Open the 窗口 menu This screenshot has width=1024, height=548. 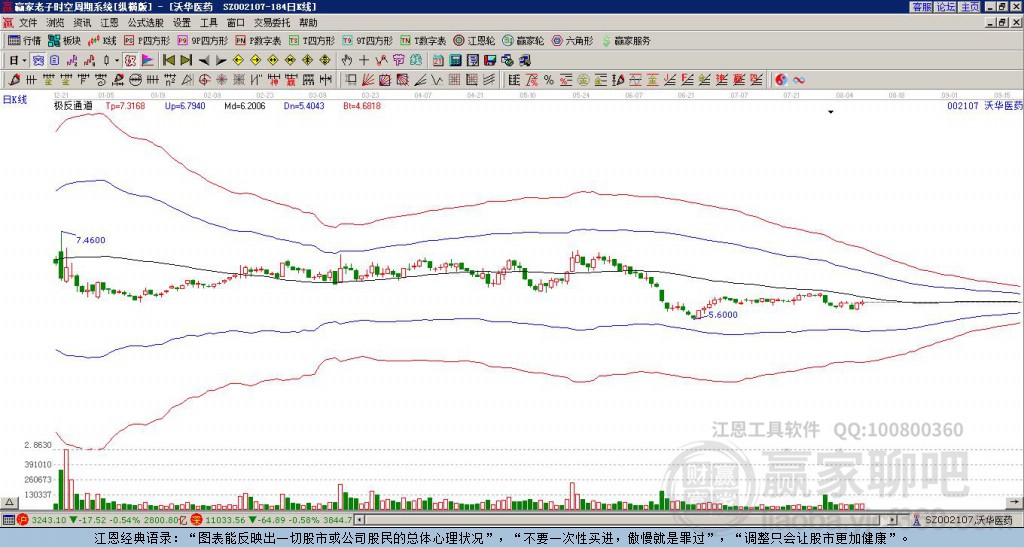click(236, 23)
